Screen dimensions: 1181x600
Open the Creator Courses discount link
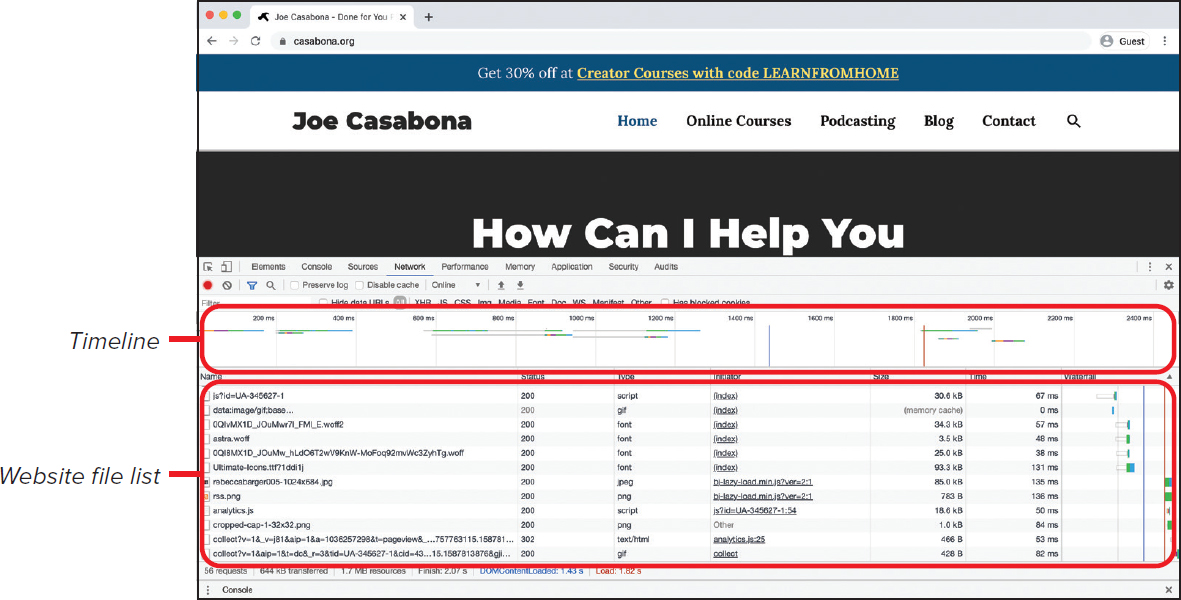738,73
